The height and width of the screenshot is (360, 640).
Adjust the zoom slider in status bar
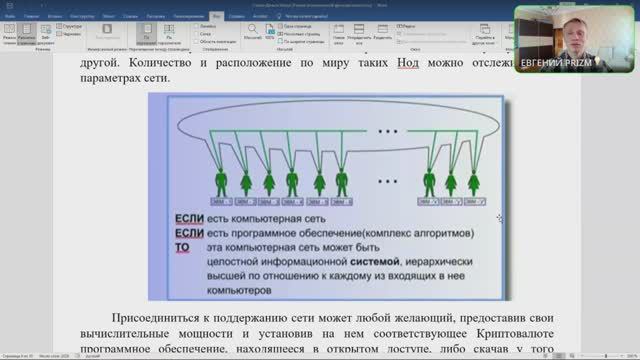tap(606, 356)
